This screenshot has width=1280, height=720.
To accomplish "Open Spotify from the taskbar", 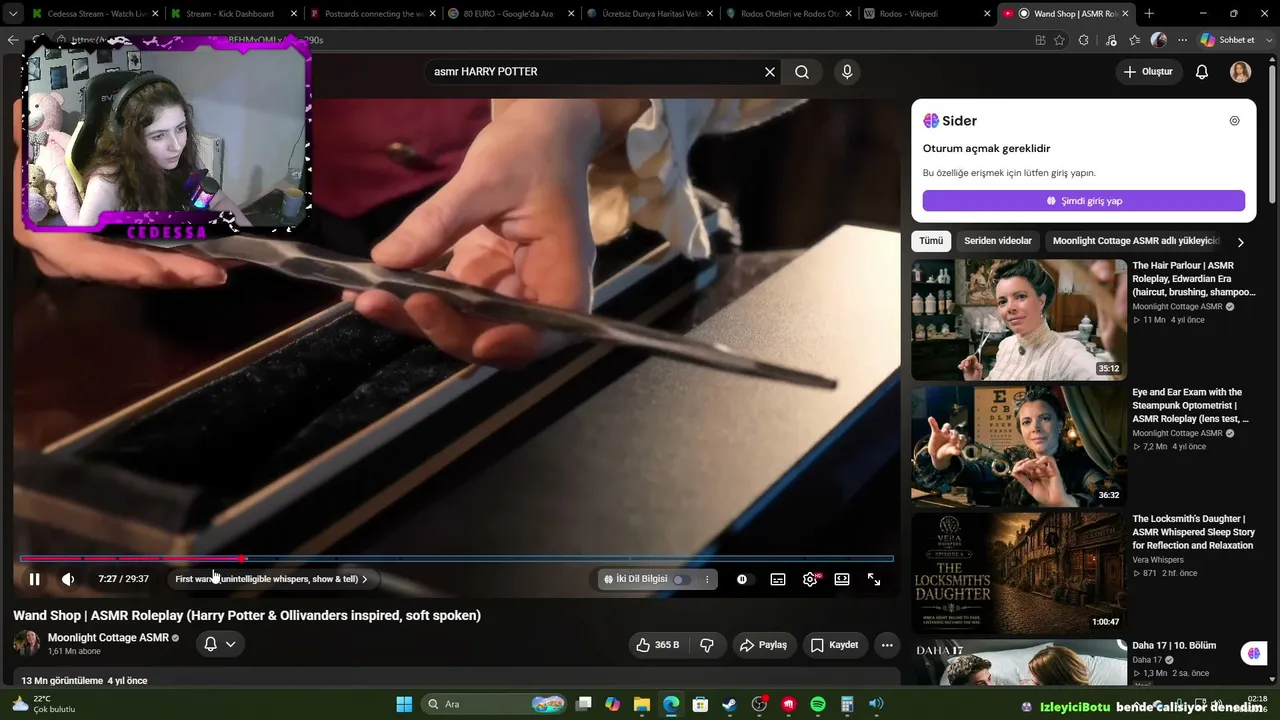I will click(x=818, y=704).
